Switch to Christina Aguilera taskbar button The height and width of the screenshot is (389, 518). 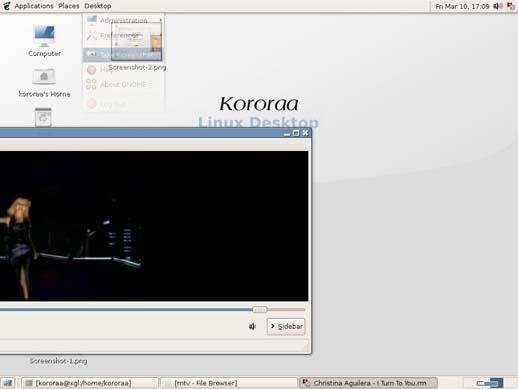(x=368, y=383)
